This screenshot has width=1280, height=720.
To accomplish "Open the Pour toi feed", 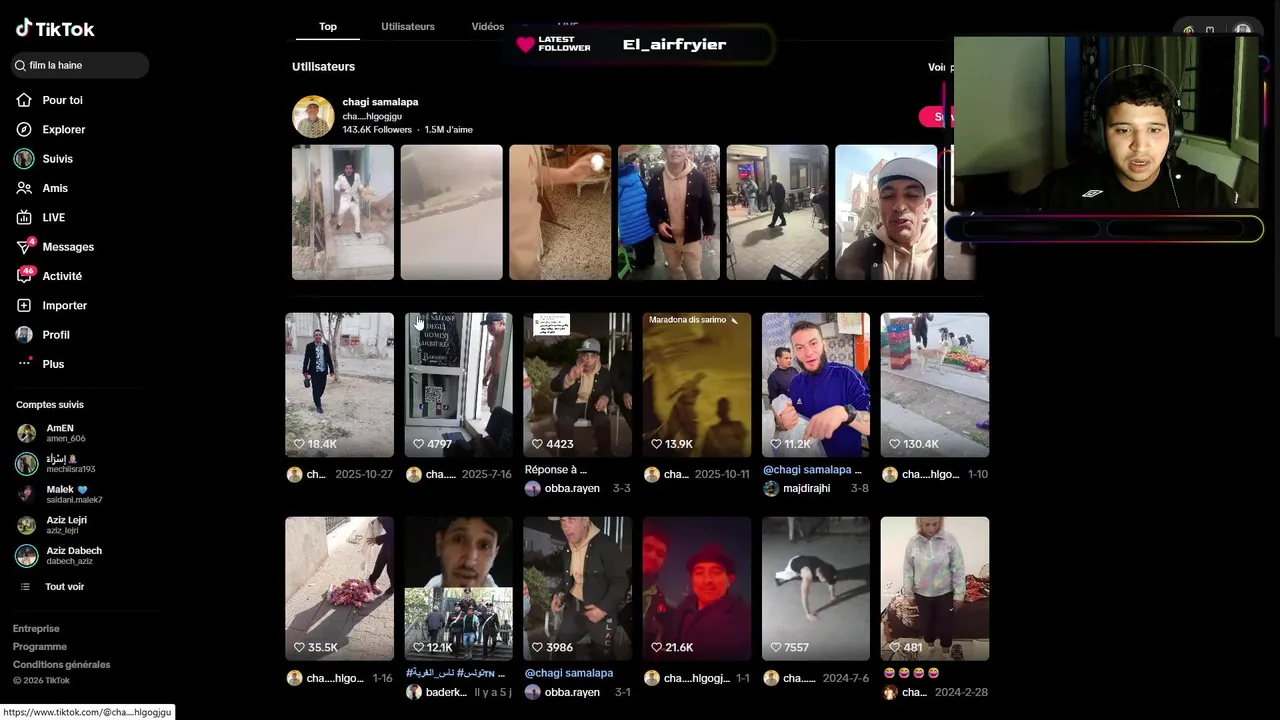I will coord(62,100).
